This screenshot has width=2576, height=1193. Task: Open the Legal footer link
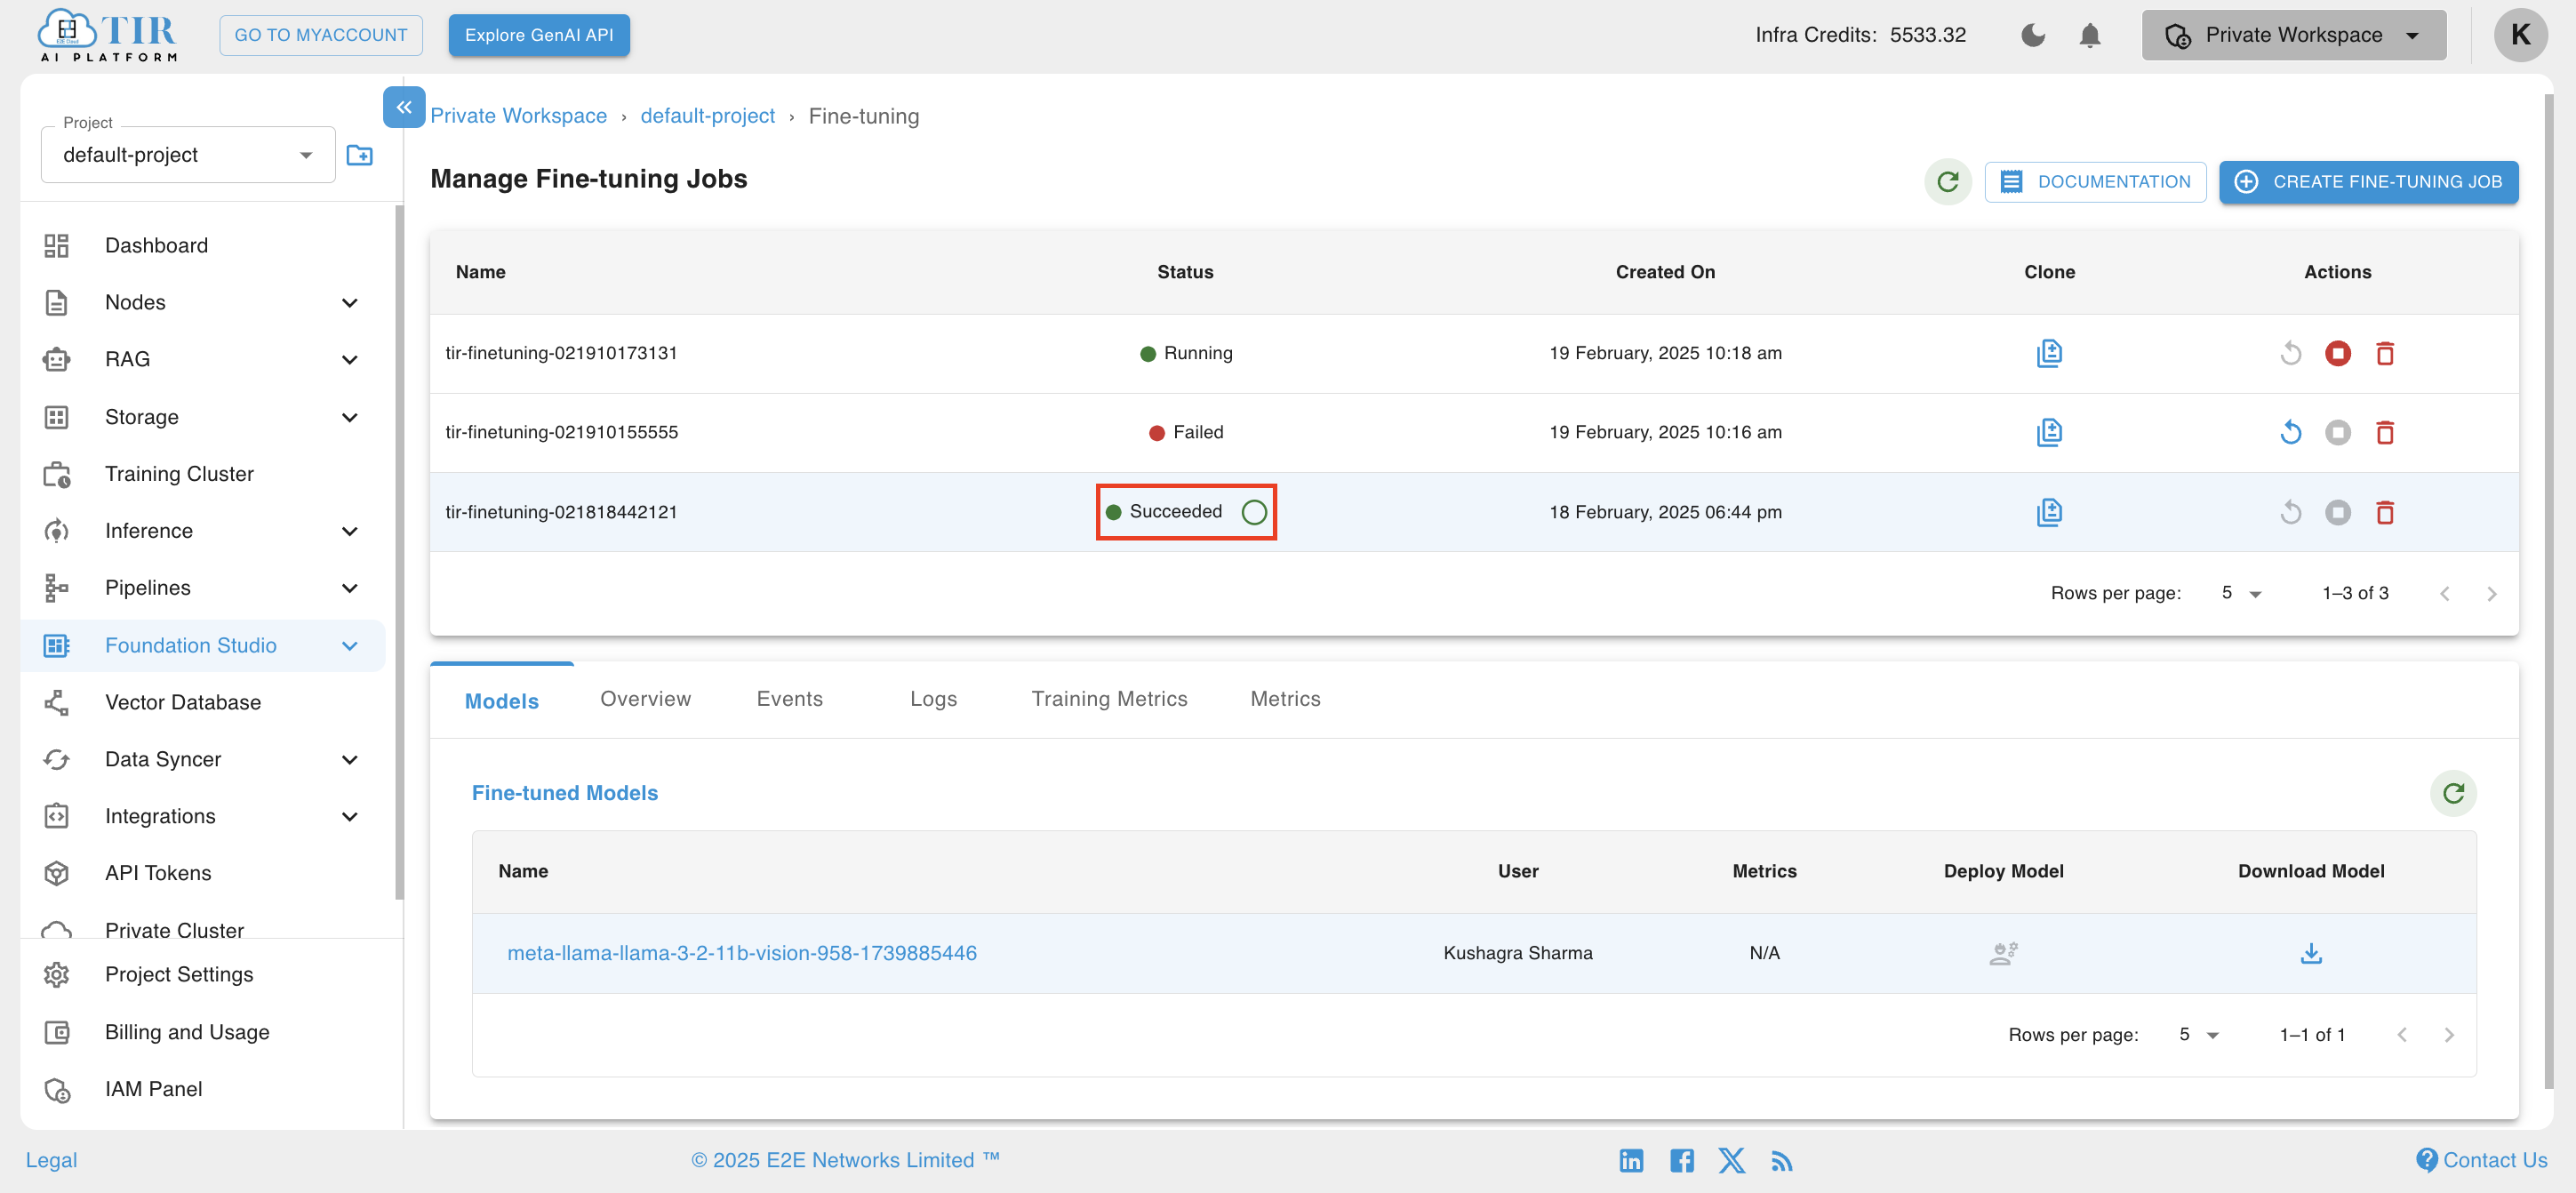[x=51, y=1160]
